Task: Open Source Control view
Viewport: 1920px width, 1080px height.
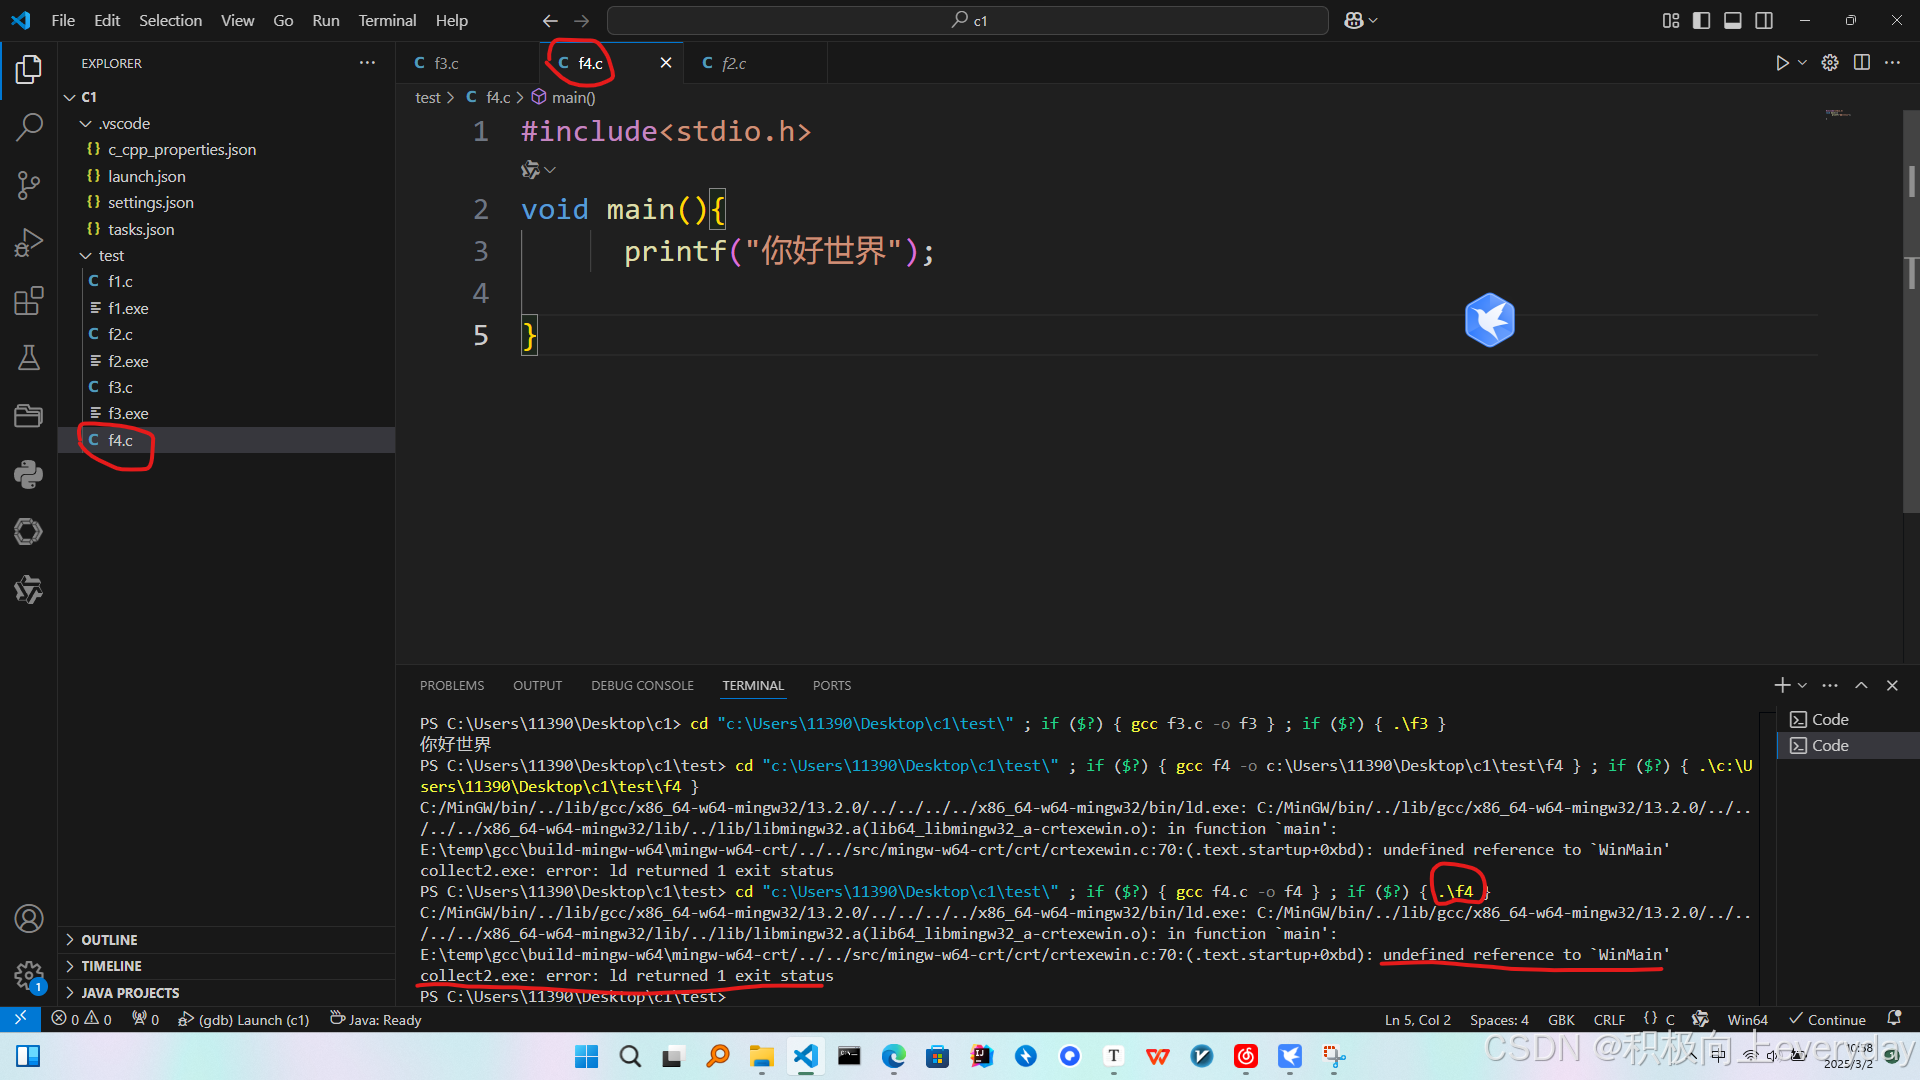Action: coord(29,185)
